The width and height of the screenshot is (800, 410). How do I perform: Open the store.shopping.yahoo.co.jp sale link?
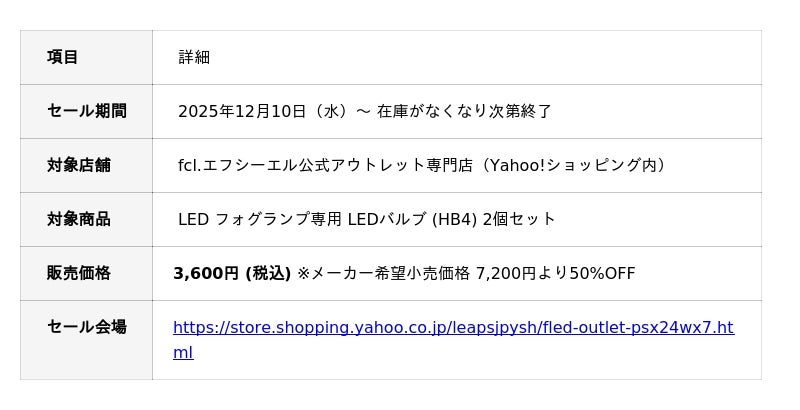click(452, 328)
